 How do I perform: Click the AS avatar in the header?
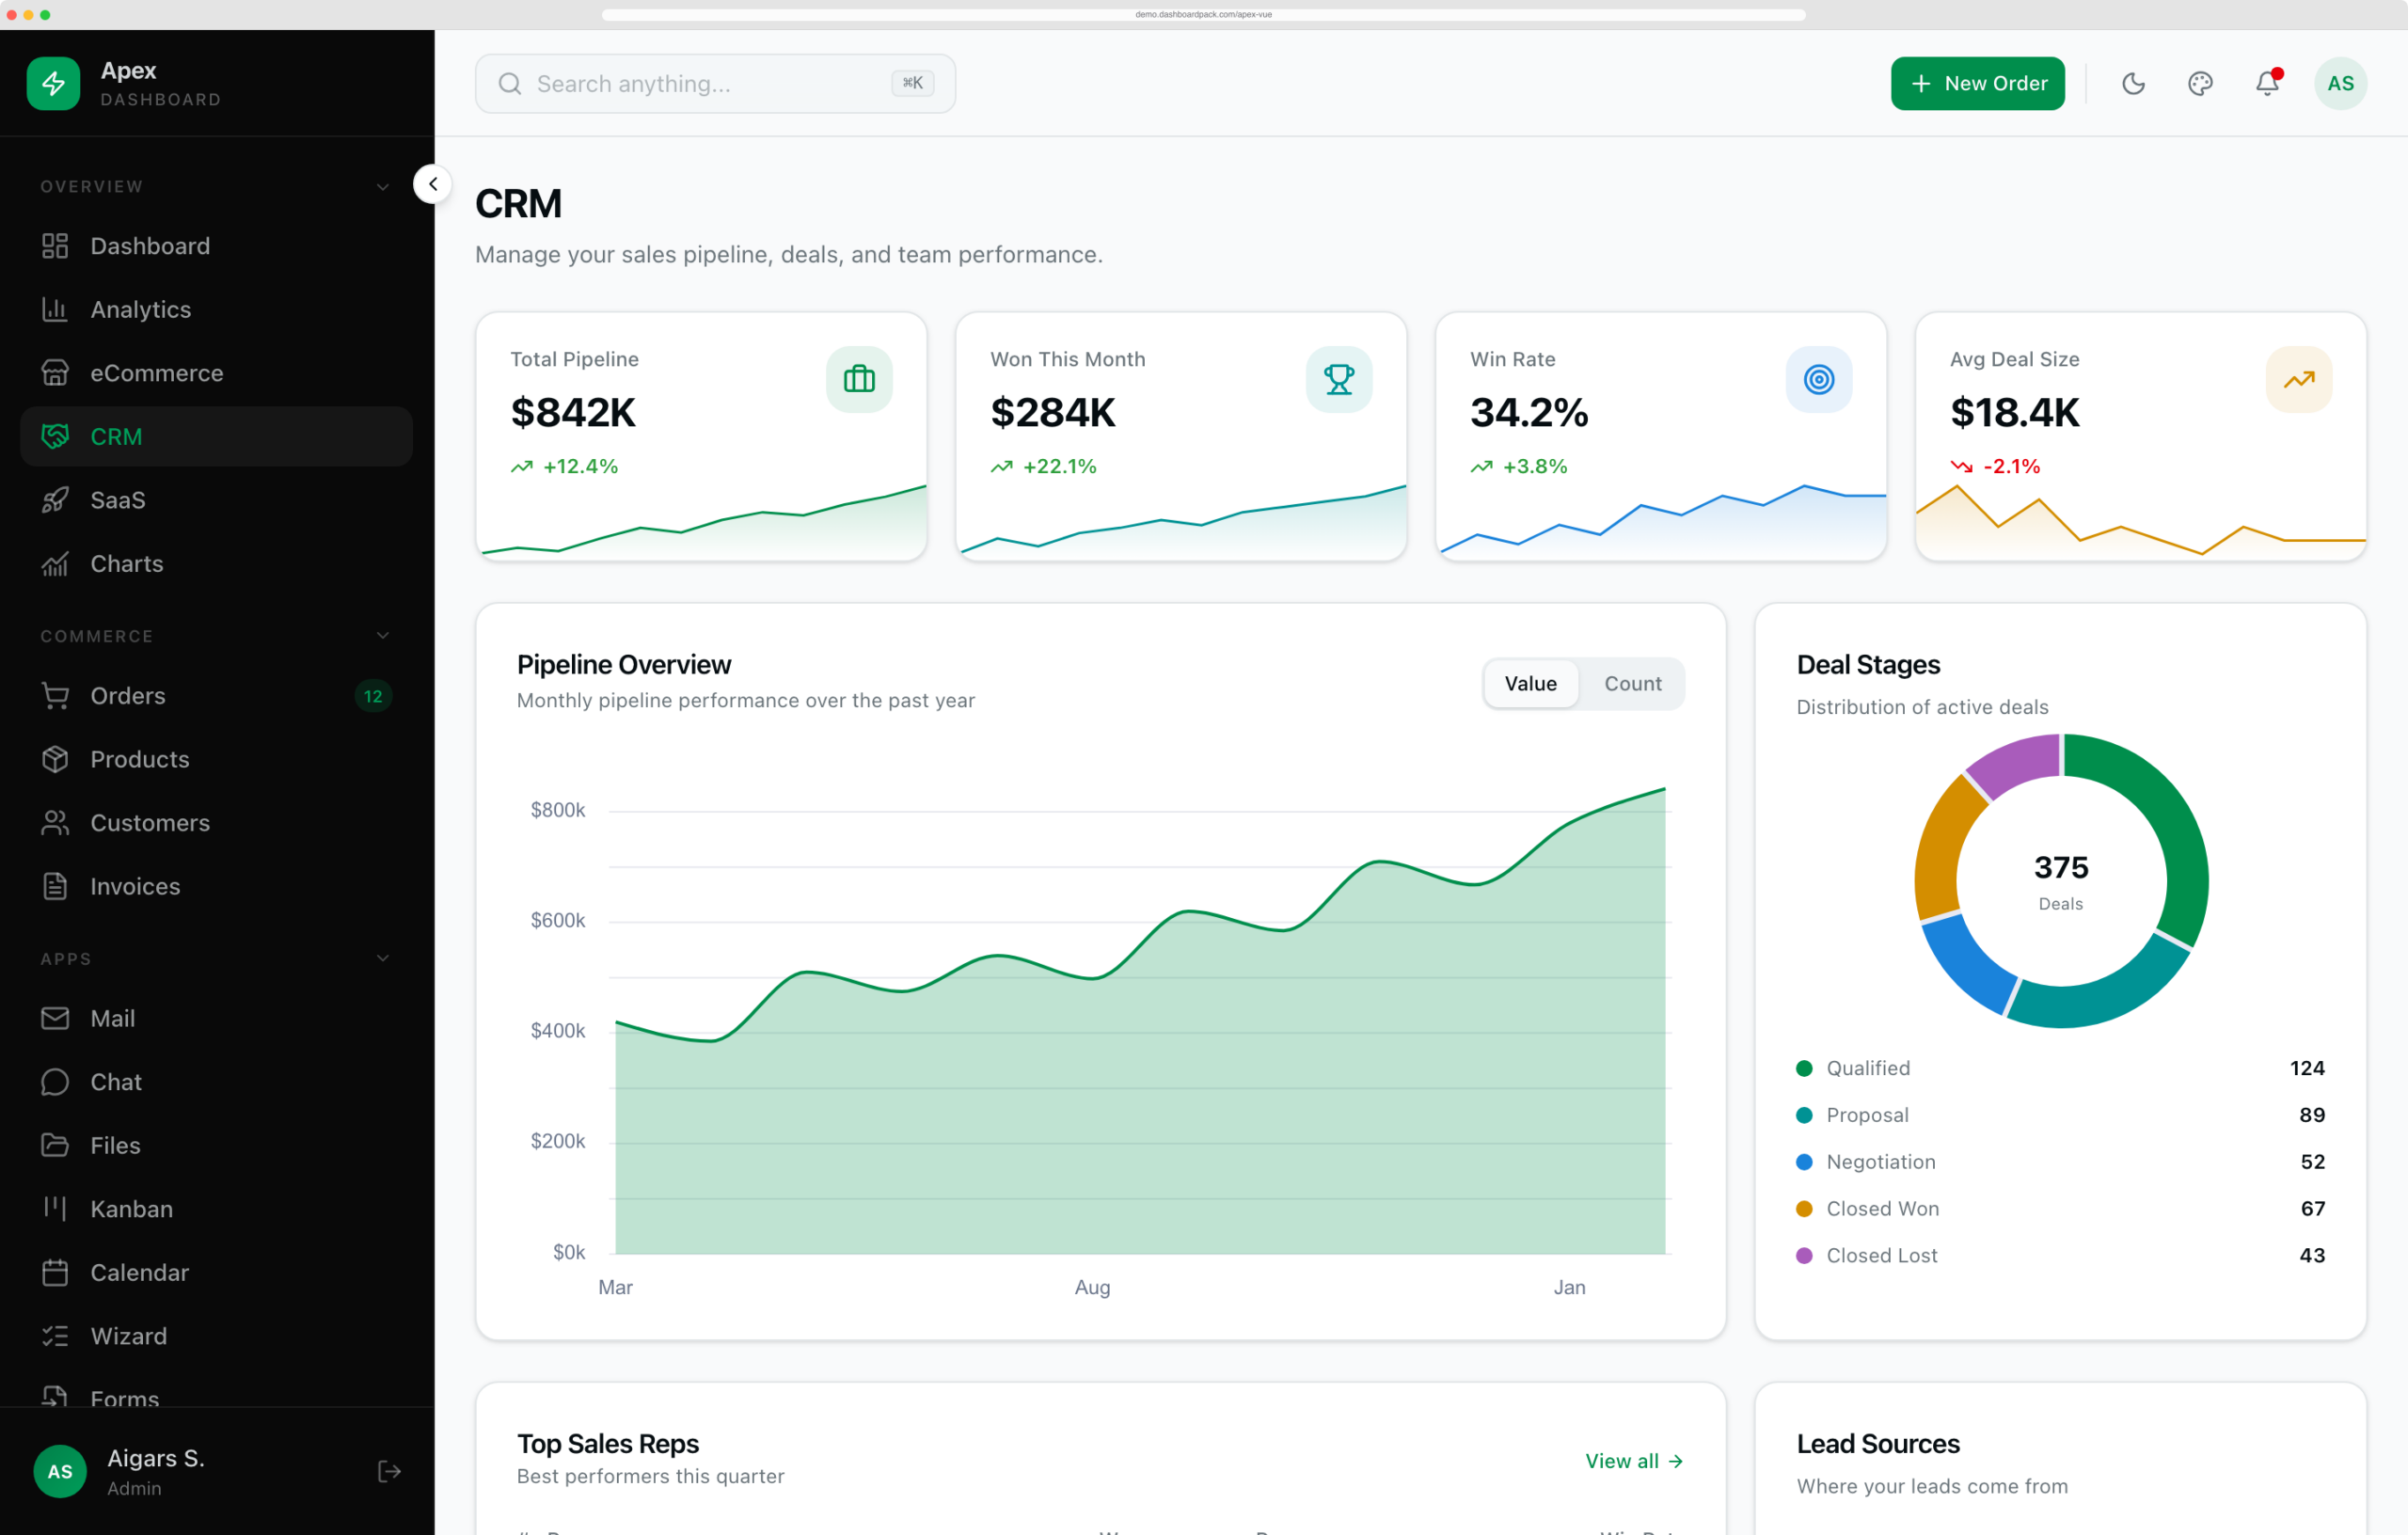pos(2340,84)
